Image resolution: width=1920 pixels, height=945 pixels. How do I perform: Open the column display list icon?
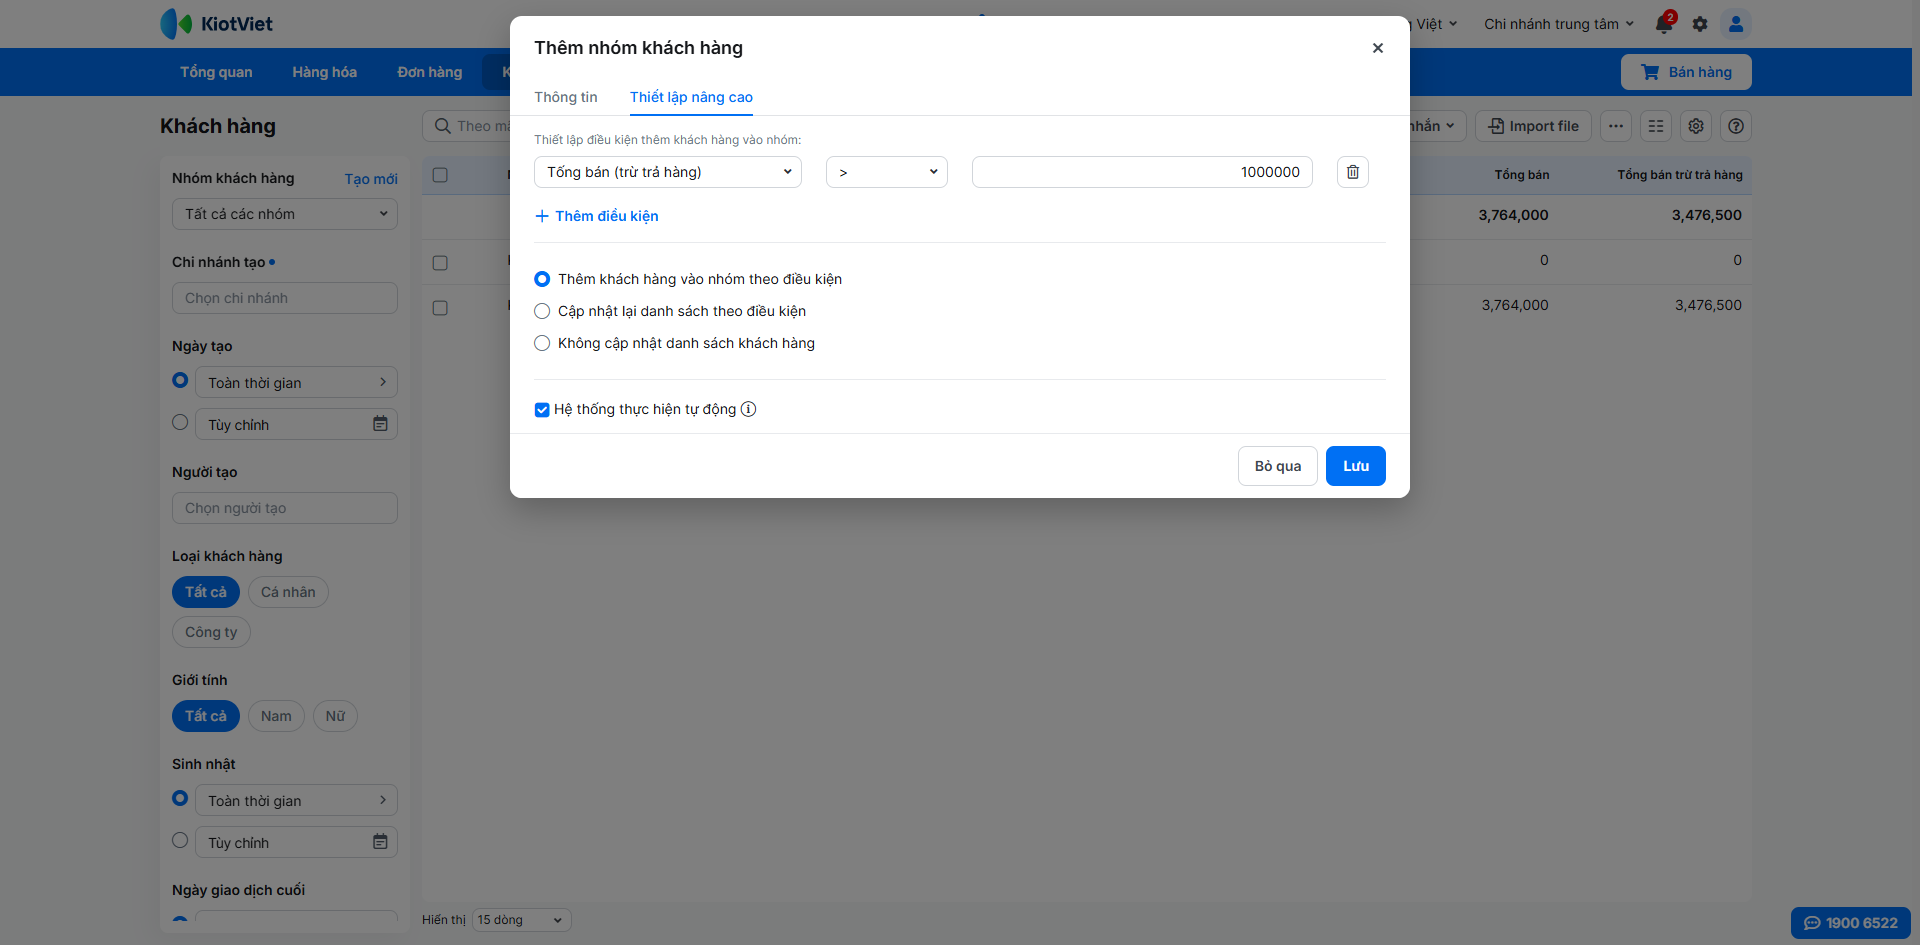point(1656,126)
